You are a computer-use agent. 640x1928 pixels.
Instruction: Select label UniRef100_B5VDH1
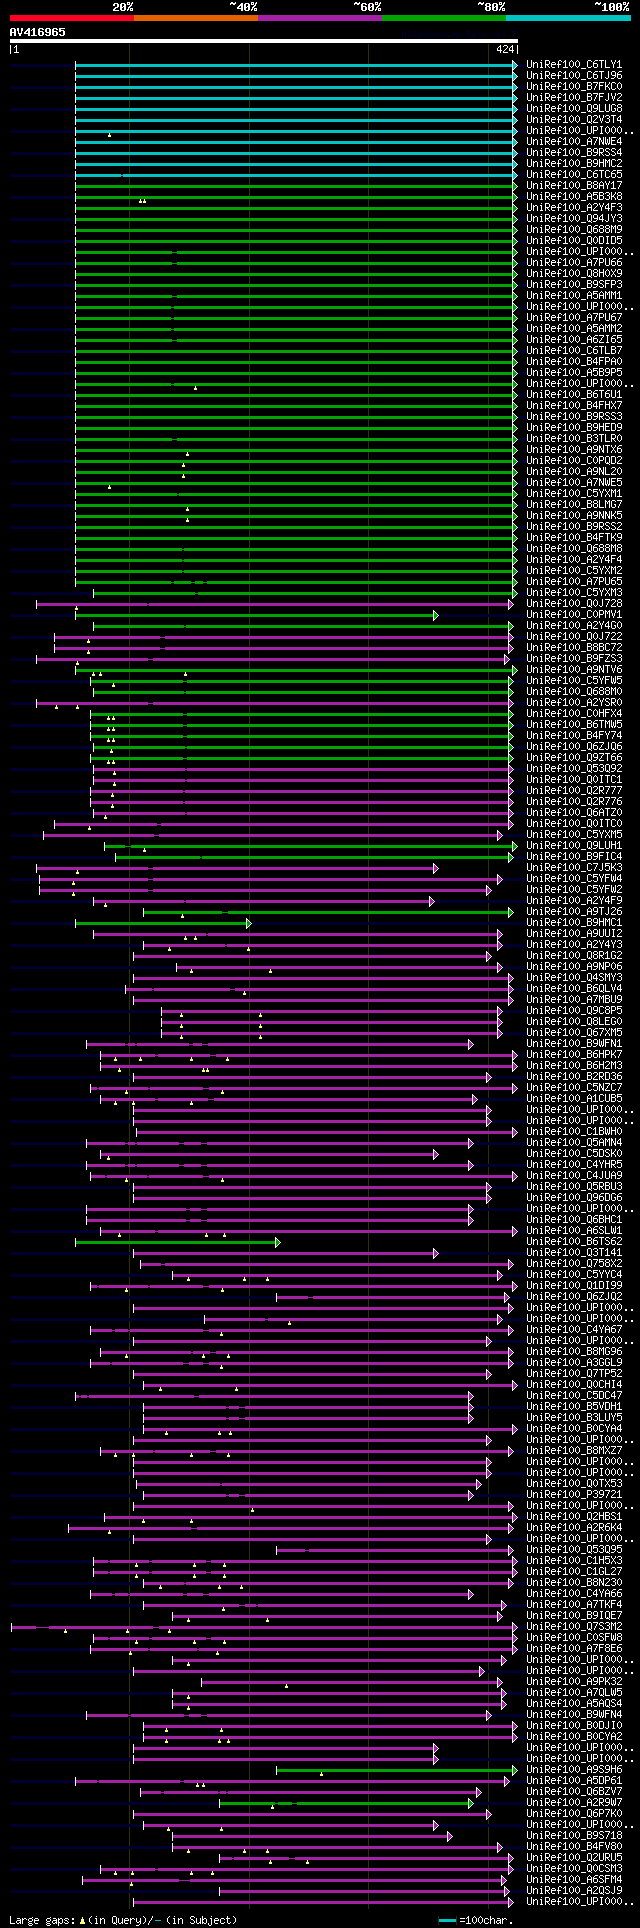click(x=574, y=1406)
